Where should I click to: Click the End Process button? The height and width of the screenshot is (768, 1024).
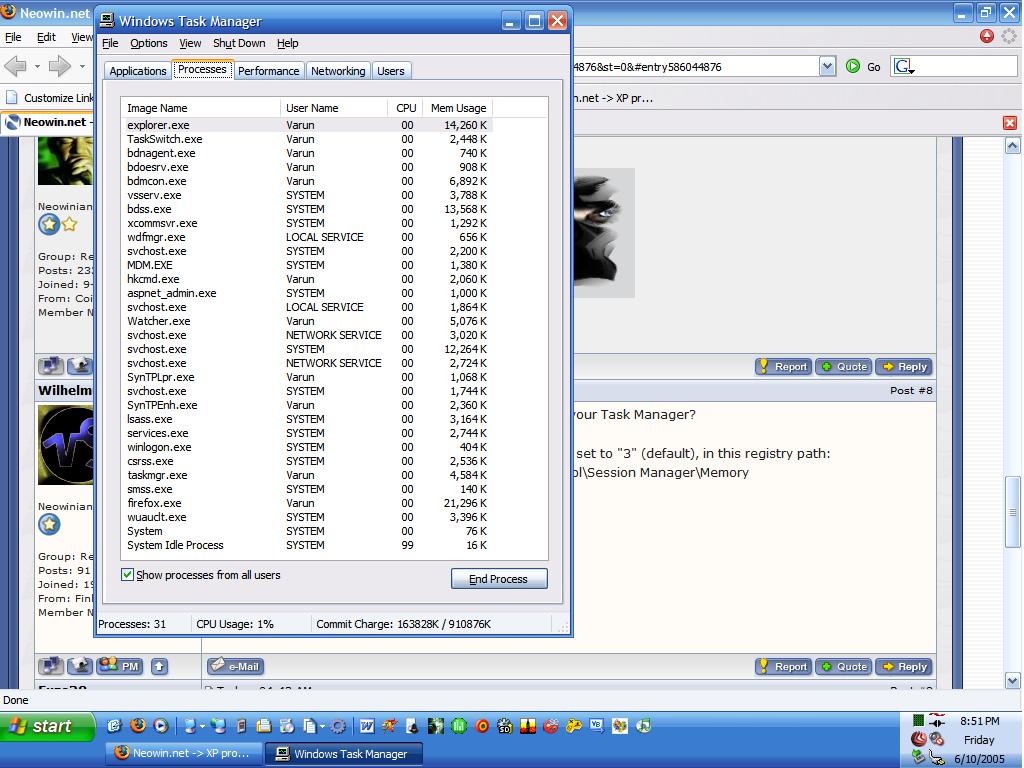(x=498, y=578)
